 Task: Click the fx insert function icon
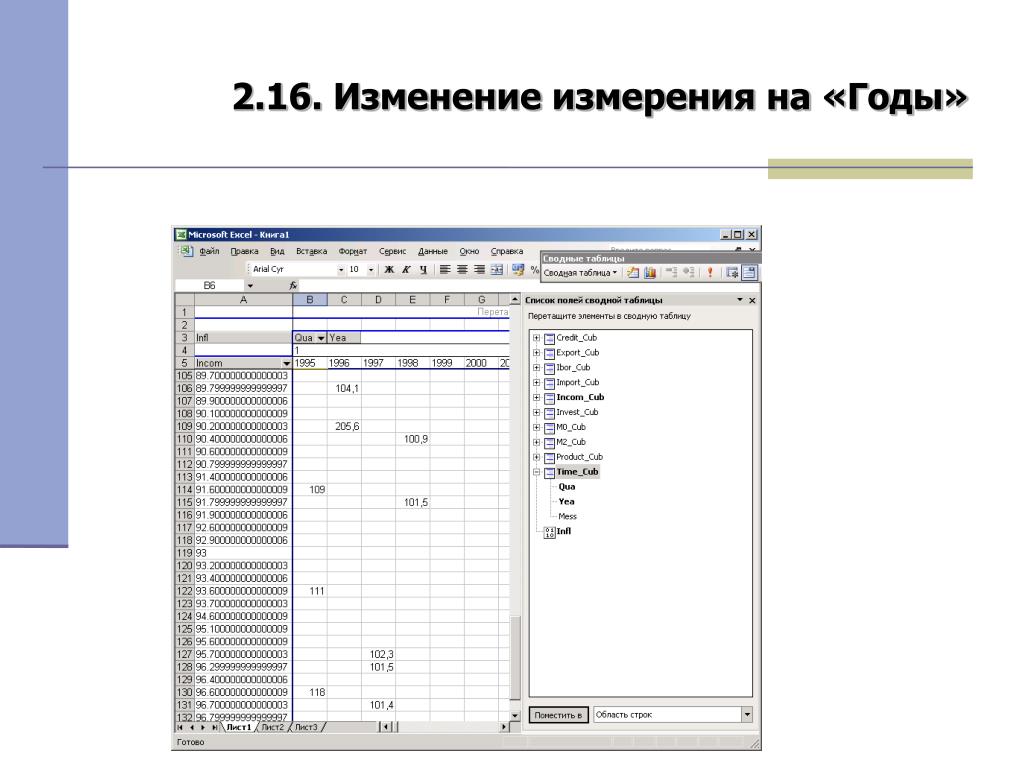(293, 285)
